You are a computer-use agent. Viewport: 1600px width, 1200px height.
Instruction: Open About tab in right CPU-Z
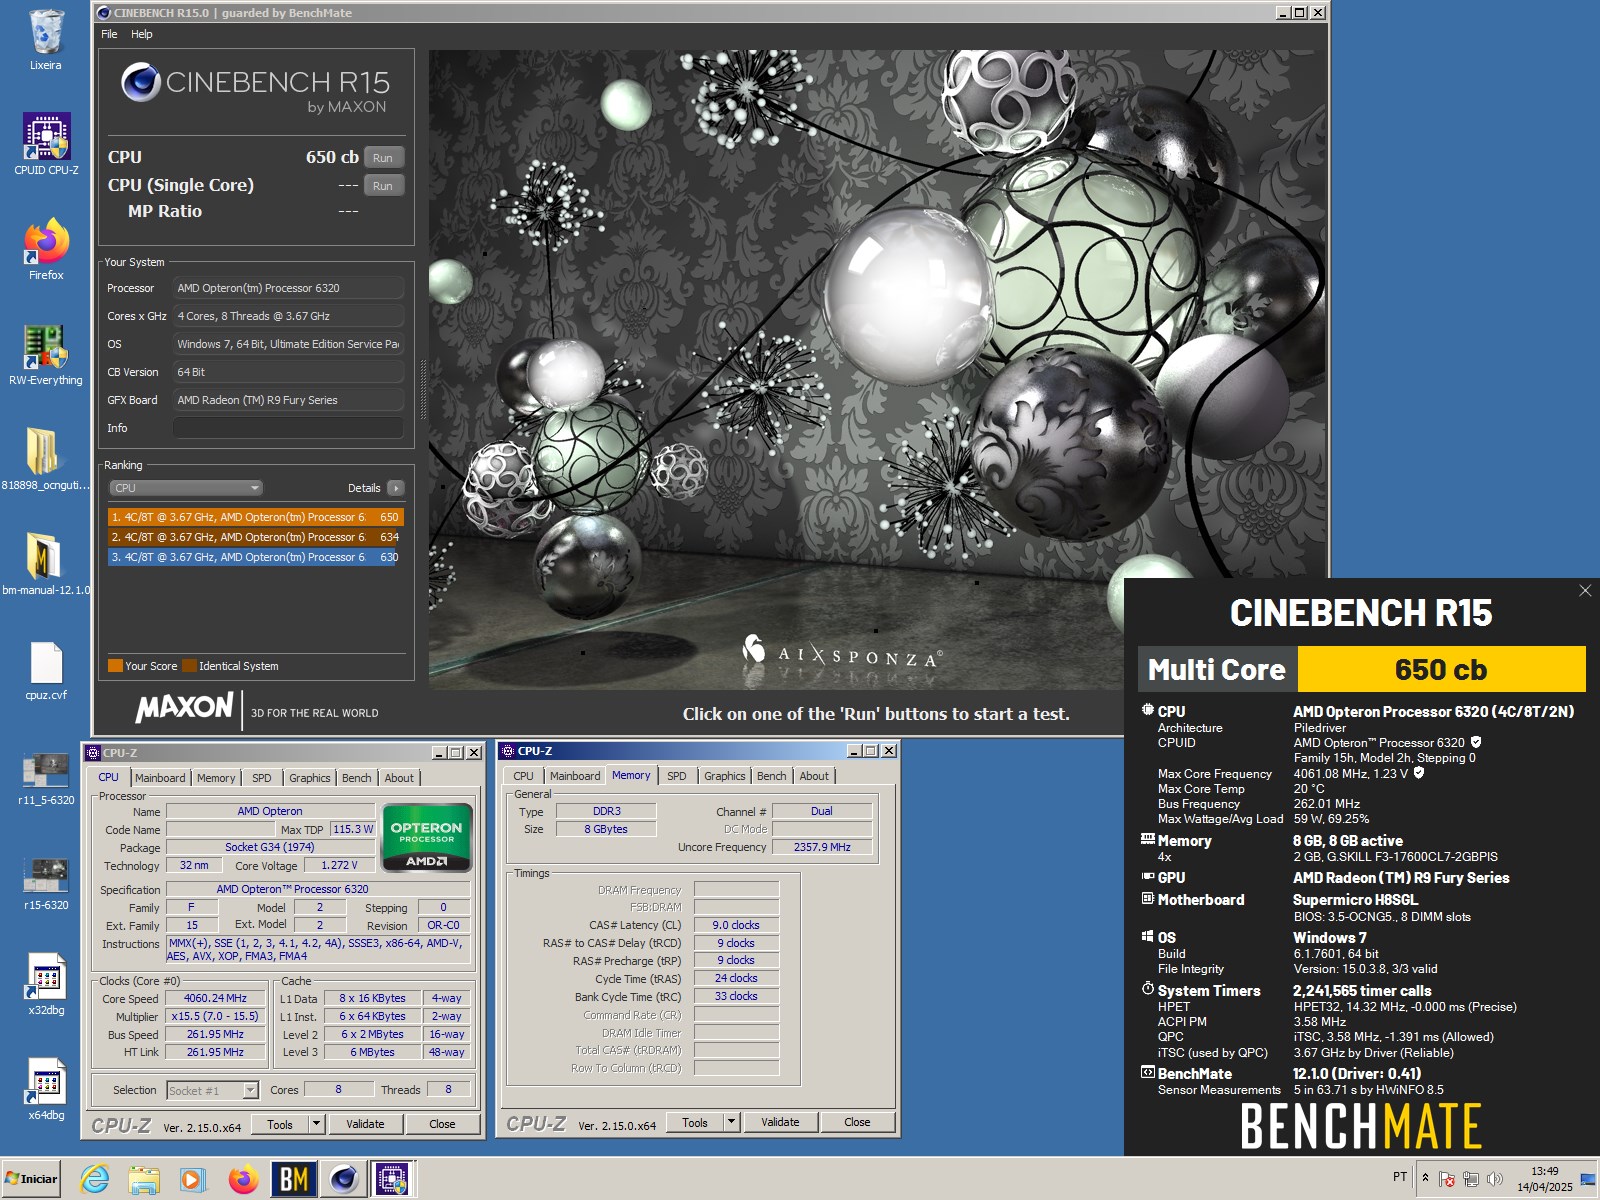814,776
